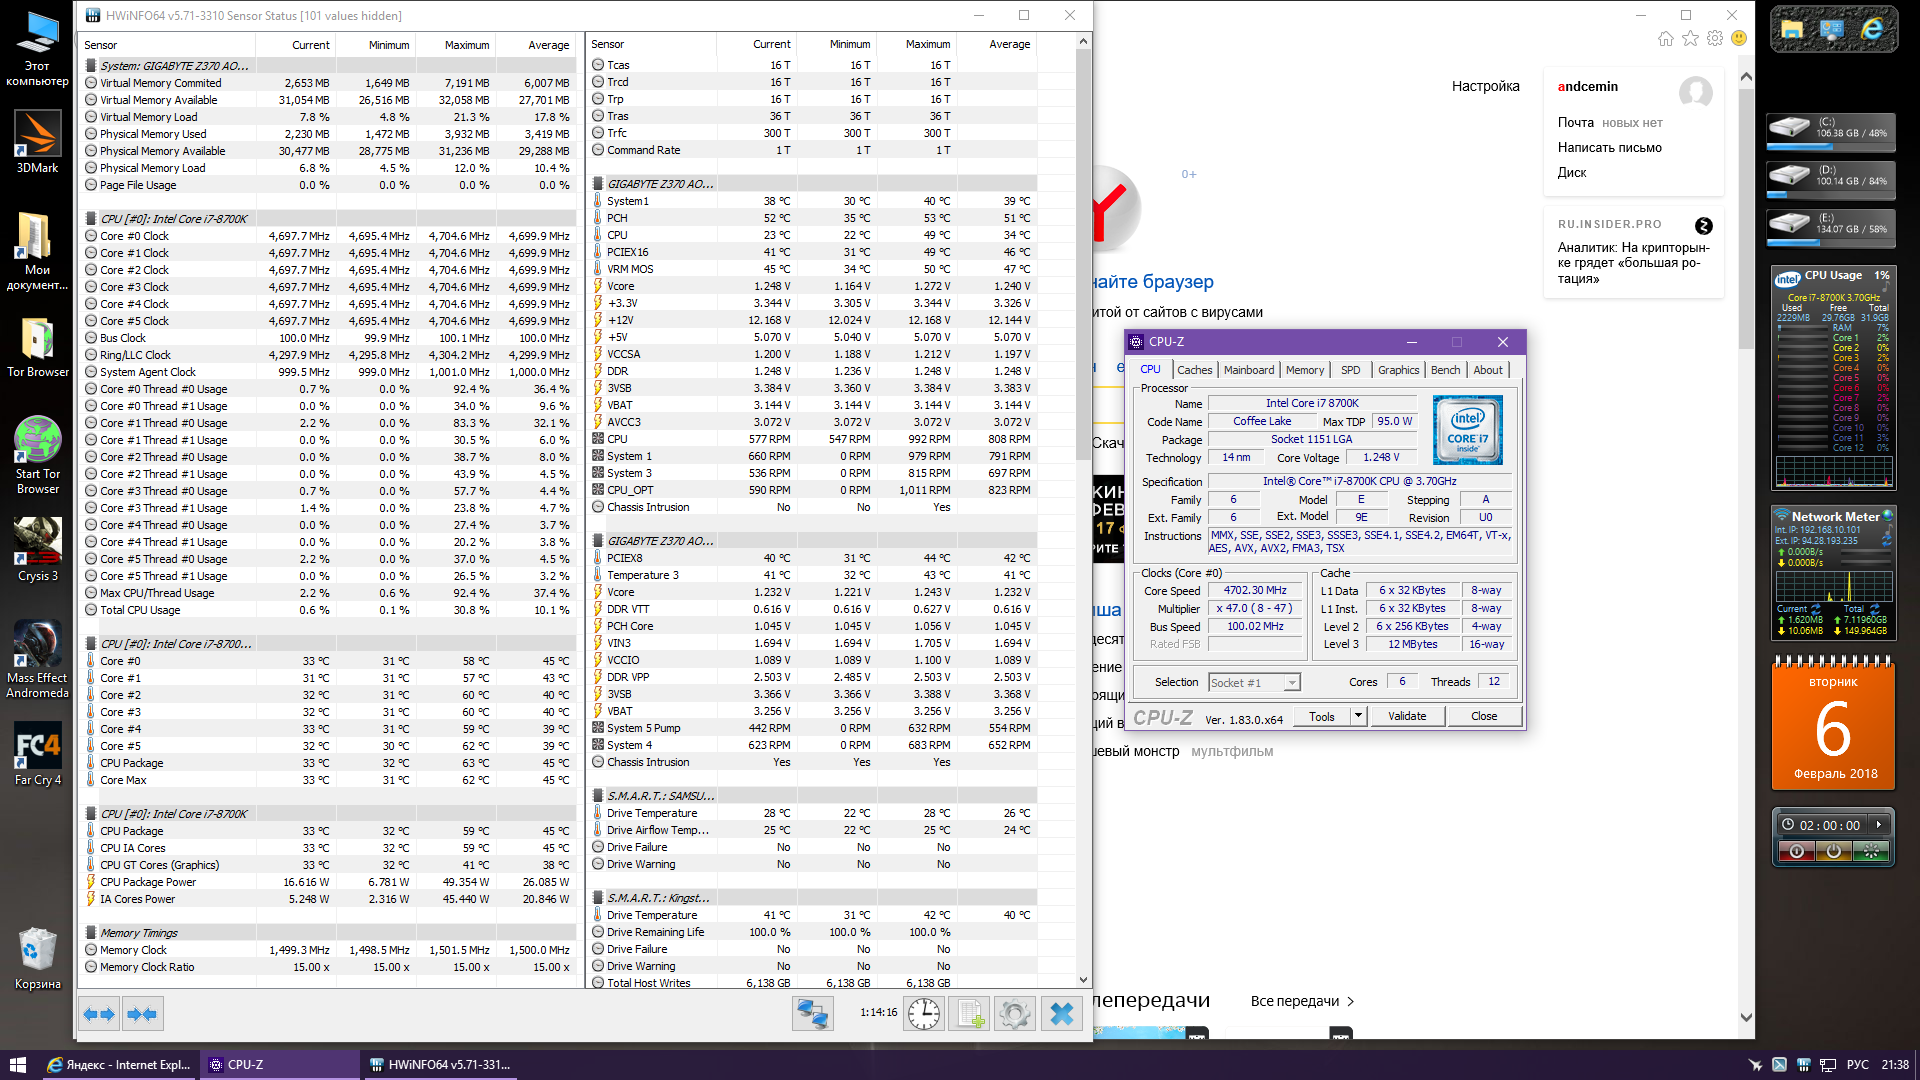The height and width of the screenshot is (1080, 1920).
Task: Click the clock reset timer icon in HWiNFO
Action: click(924, 1014)
